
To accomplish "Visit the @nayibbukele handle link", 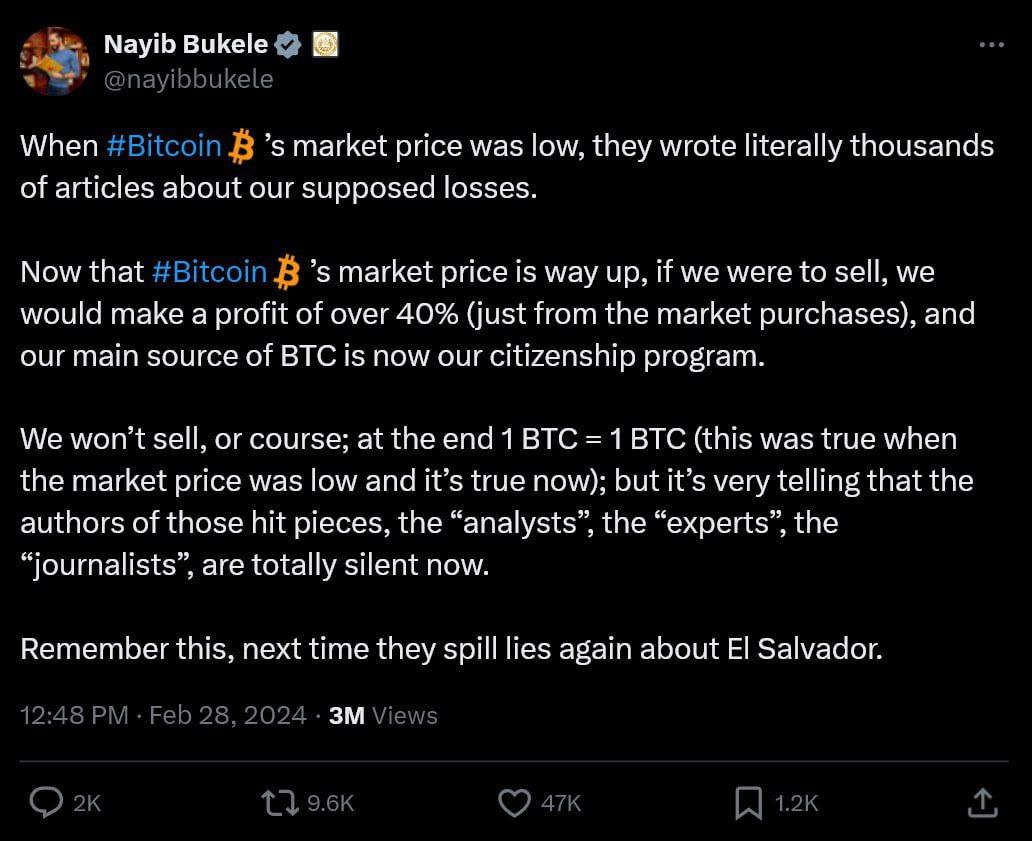I will [x=188, y=79].
